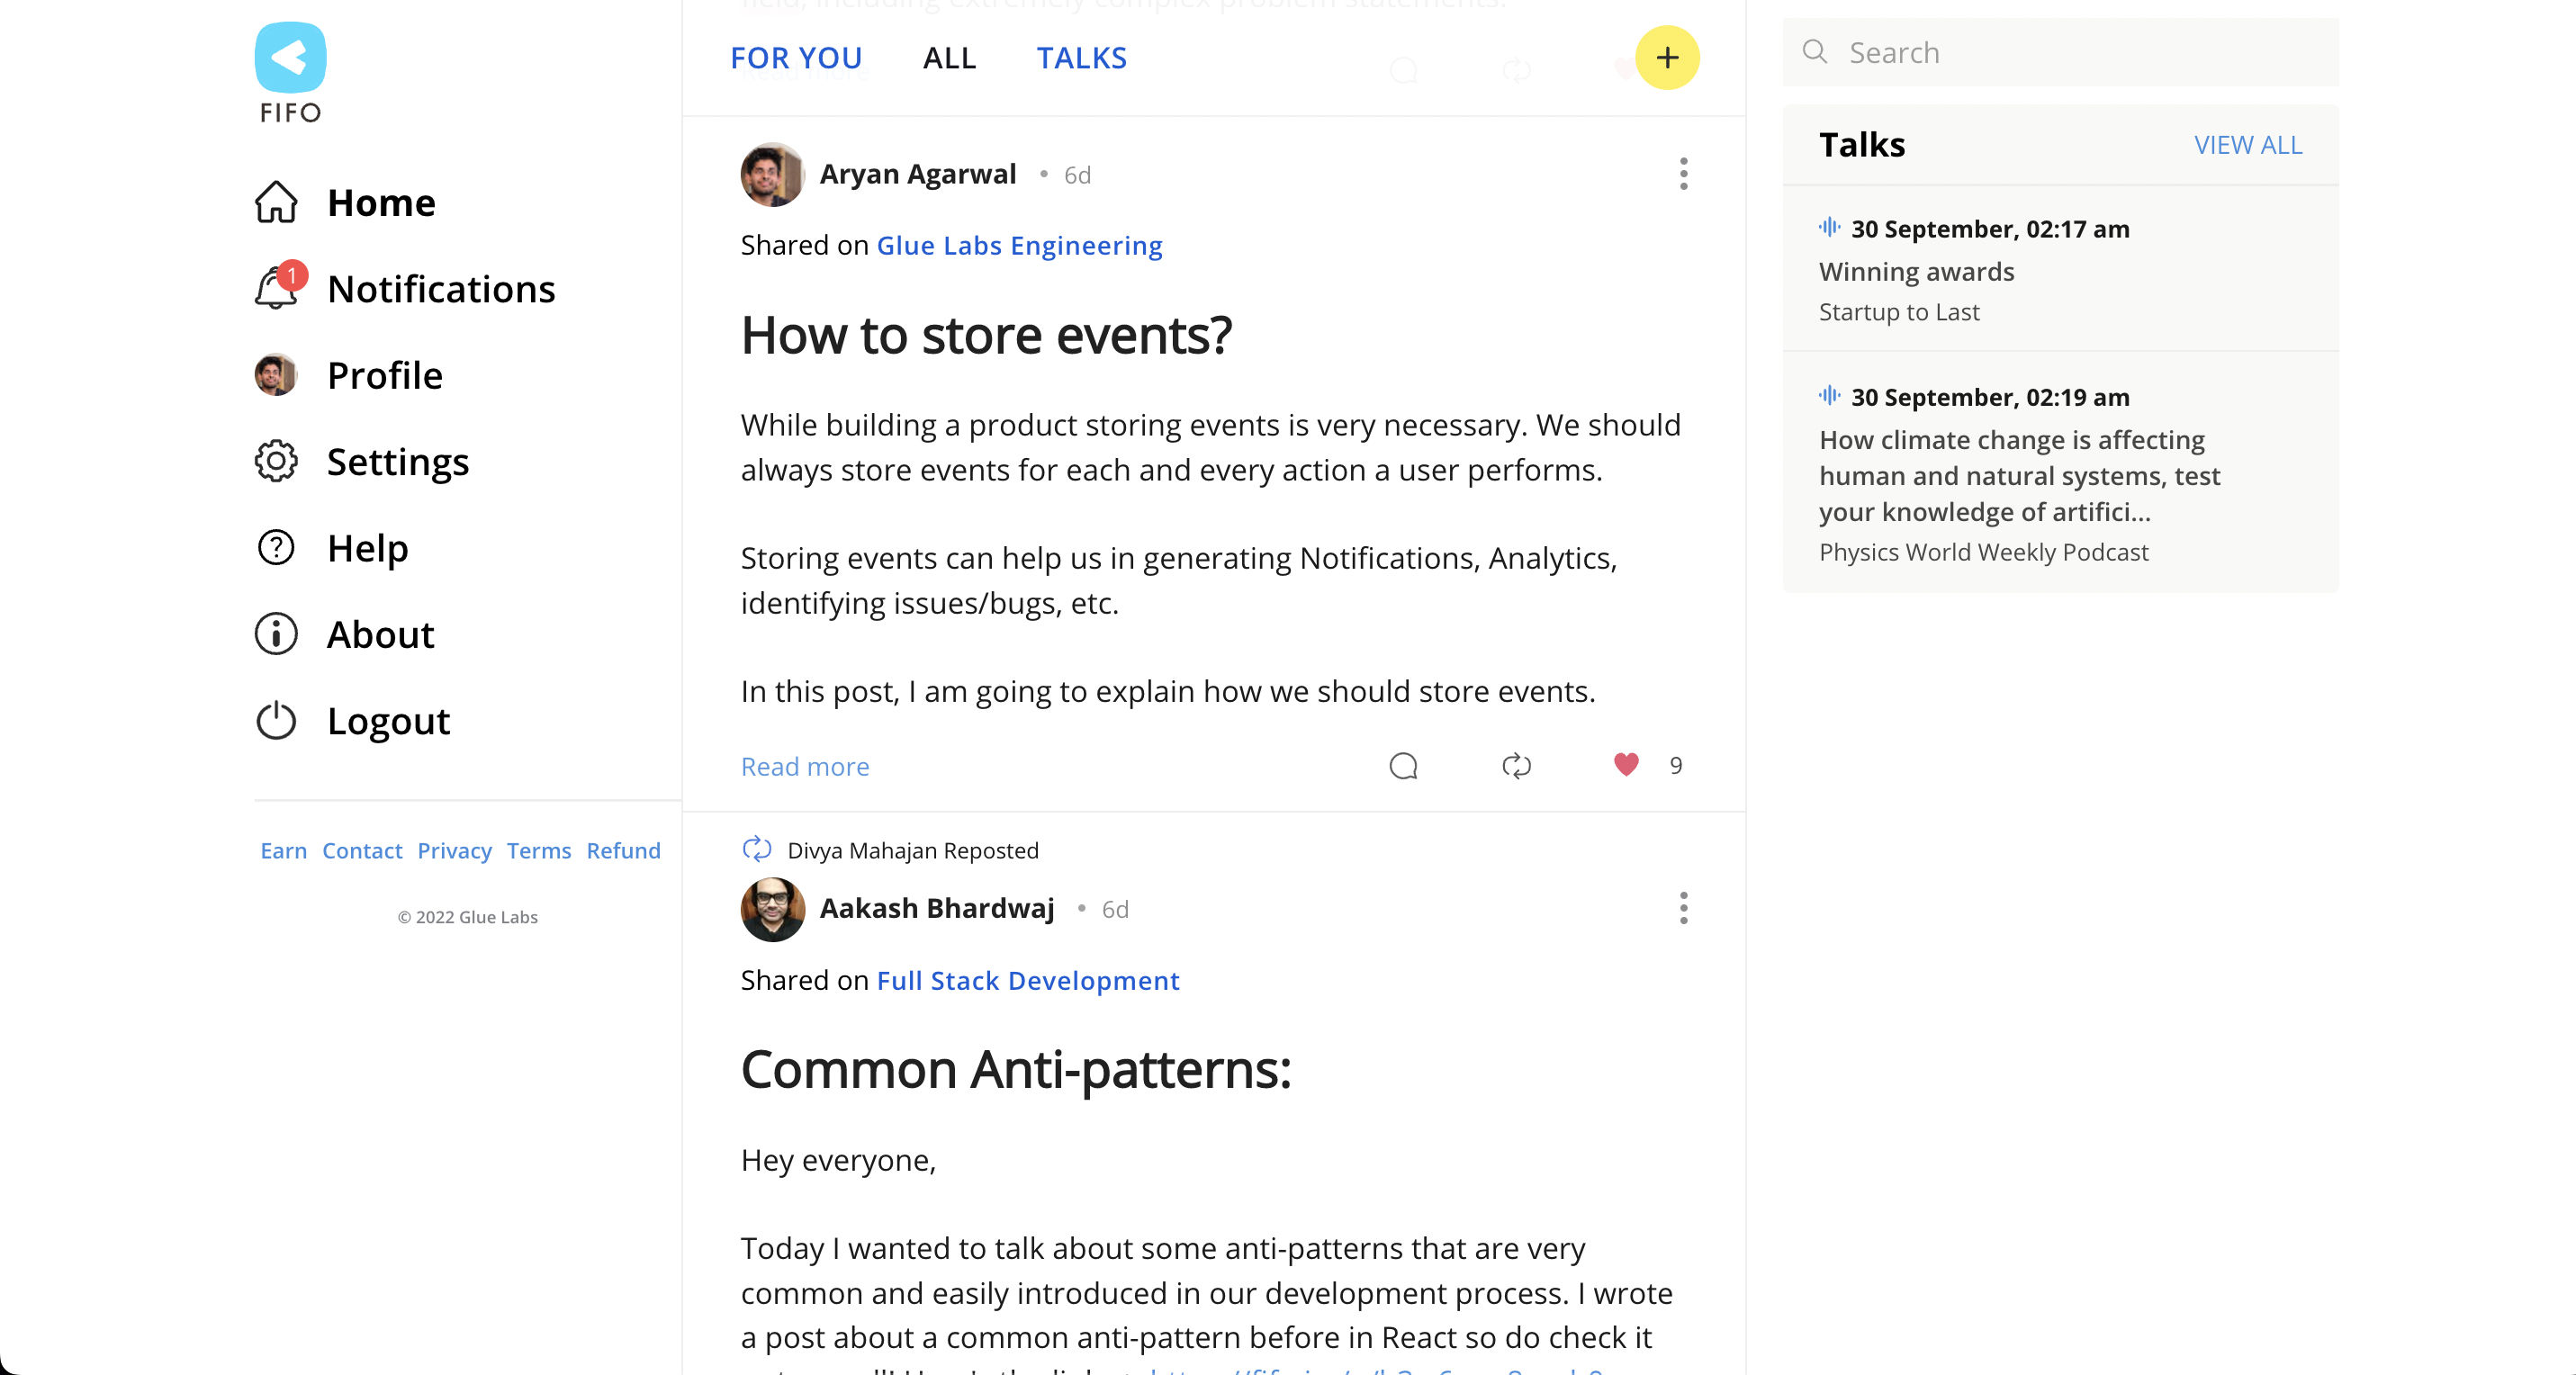The image size is (2576, 1375).
Task: Open the Notifications menu item
Action: click(x=441, y=289)
